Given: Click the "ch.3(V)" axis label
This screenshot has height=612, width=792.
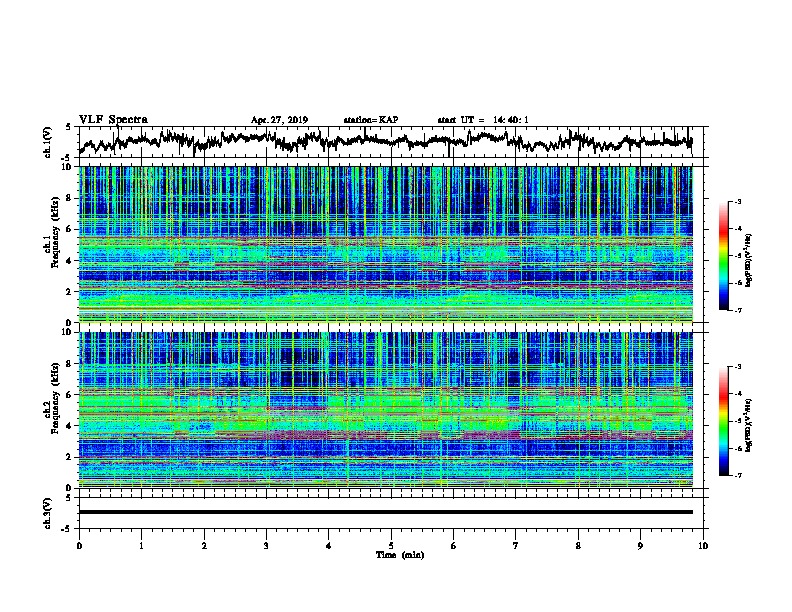Looking at the screenshot, I should point(48,513).
